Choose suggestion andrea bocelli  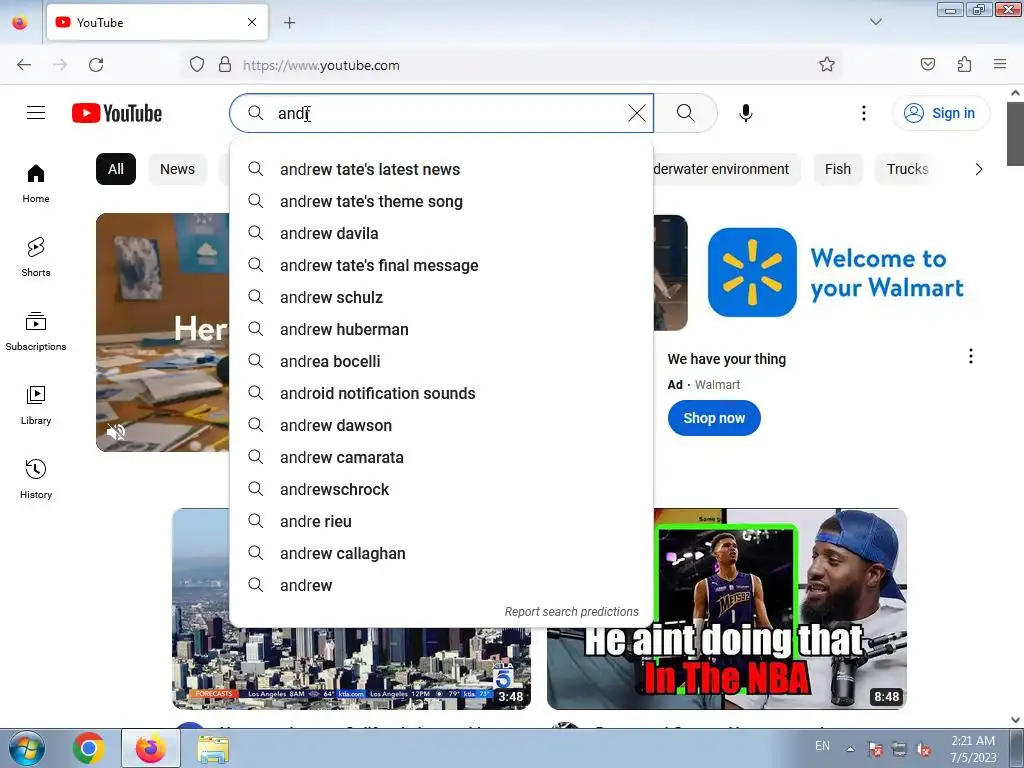pos(441,361)
